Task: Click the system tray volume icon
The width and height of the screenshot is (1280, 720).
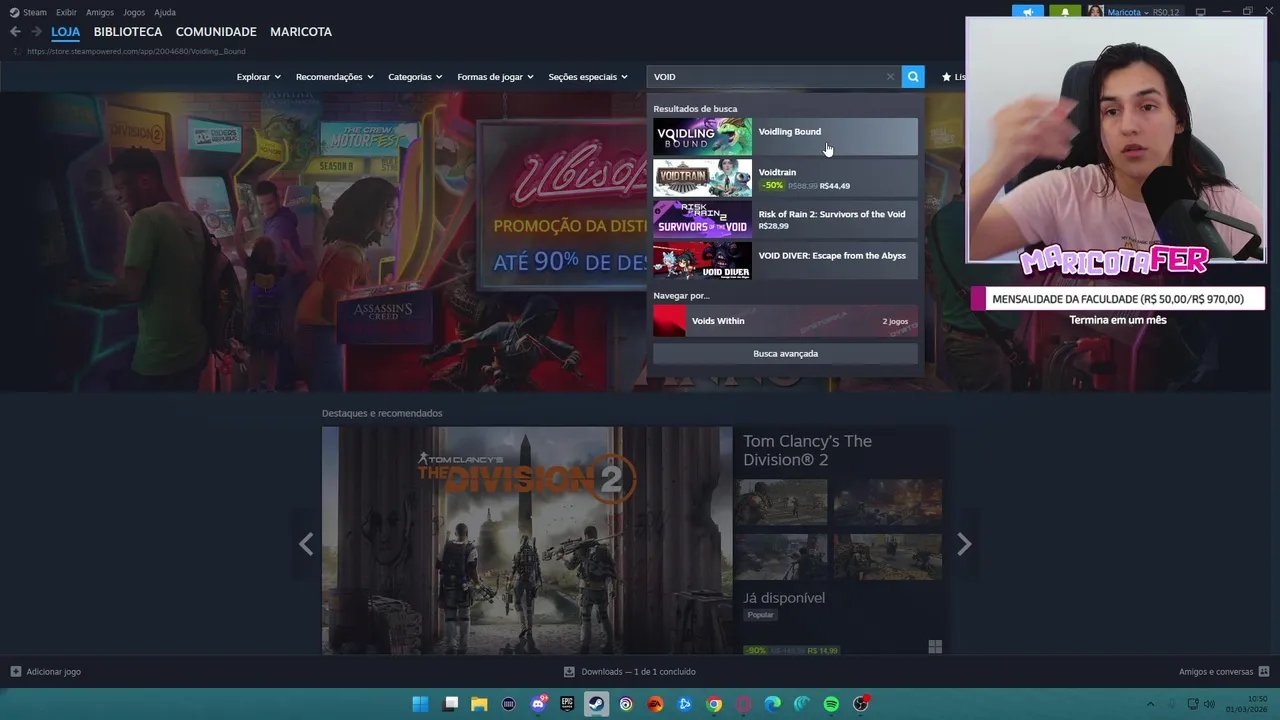Action: pos(1209,704)
